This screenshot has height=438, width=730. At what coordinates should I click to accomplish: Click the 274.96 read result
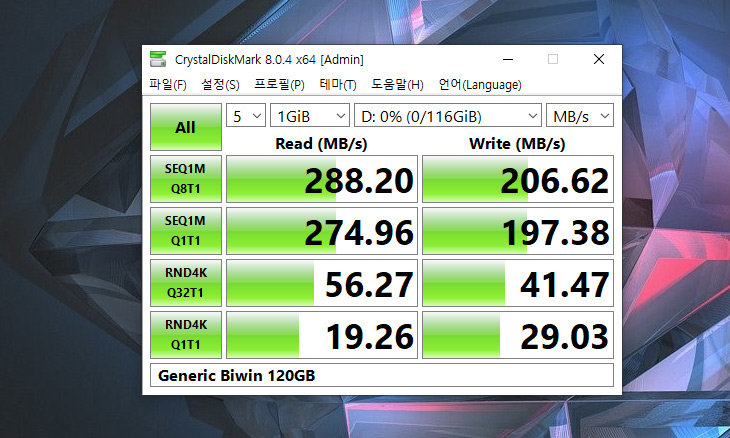(x=322, y=231)
